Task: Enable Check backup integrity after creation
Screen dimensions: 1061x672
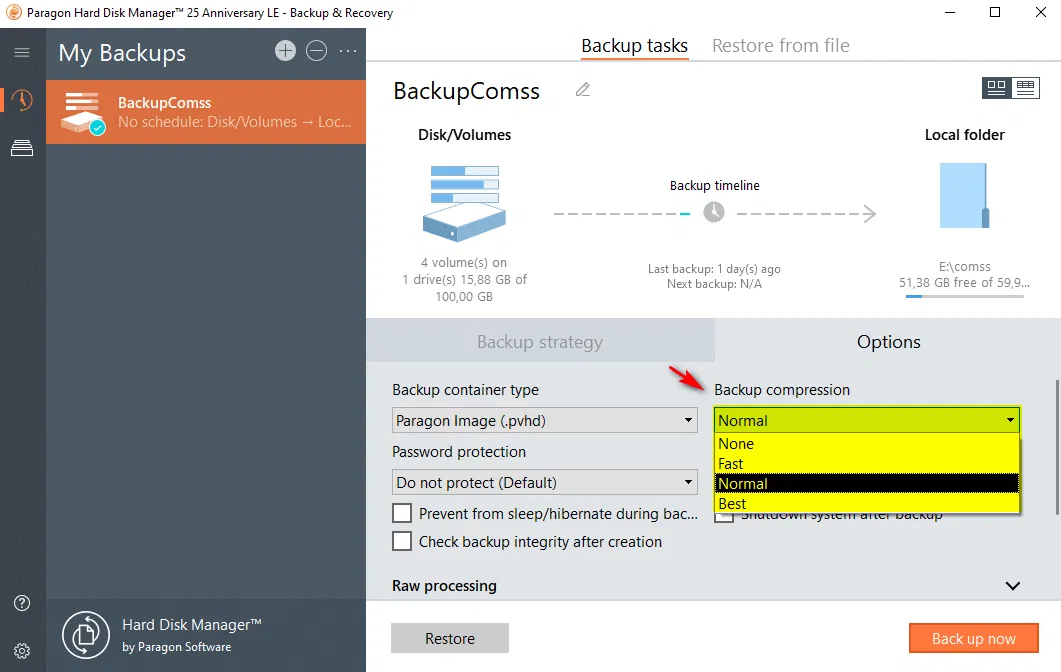Action: (x=402, y=542)
